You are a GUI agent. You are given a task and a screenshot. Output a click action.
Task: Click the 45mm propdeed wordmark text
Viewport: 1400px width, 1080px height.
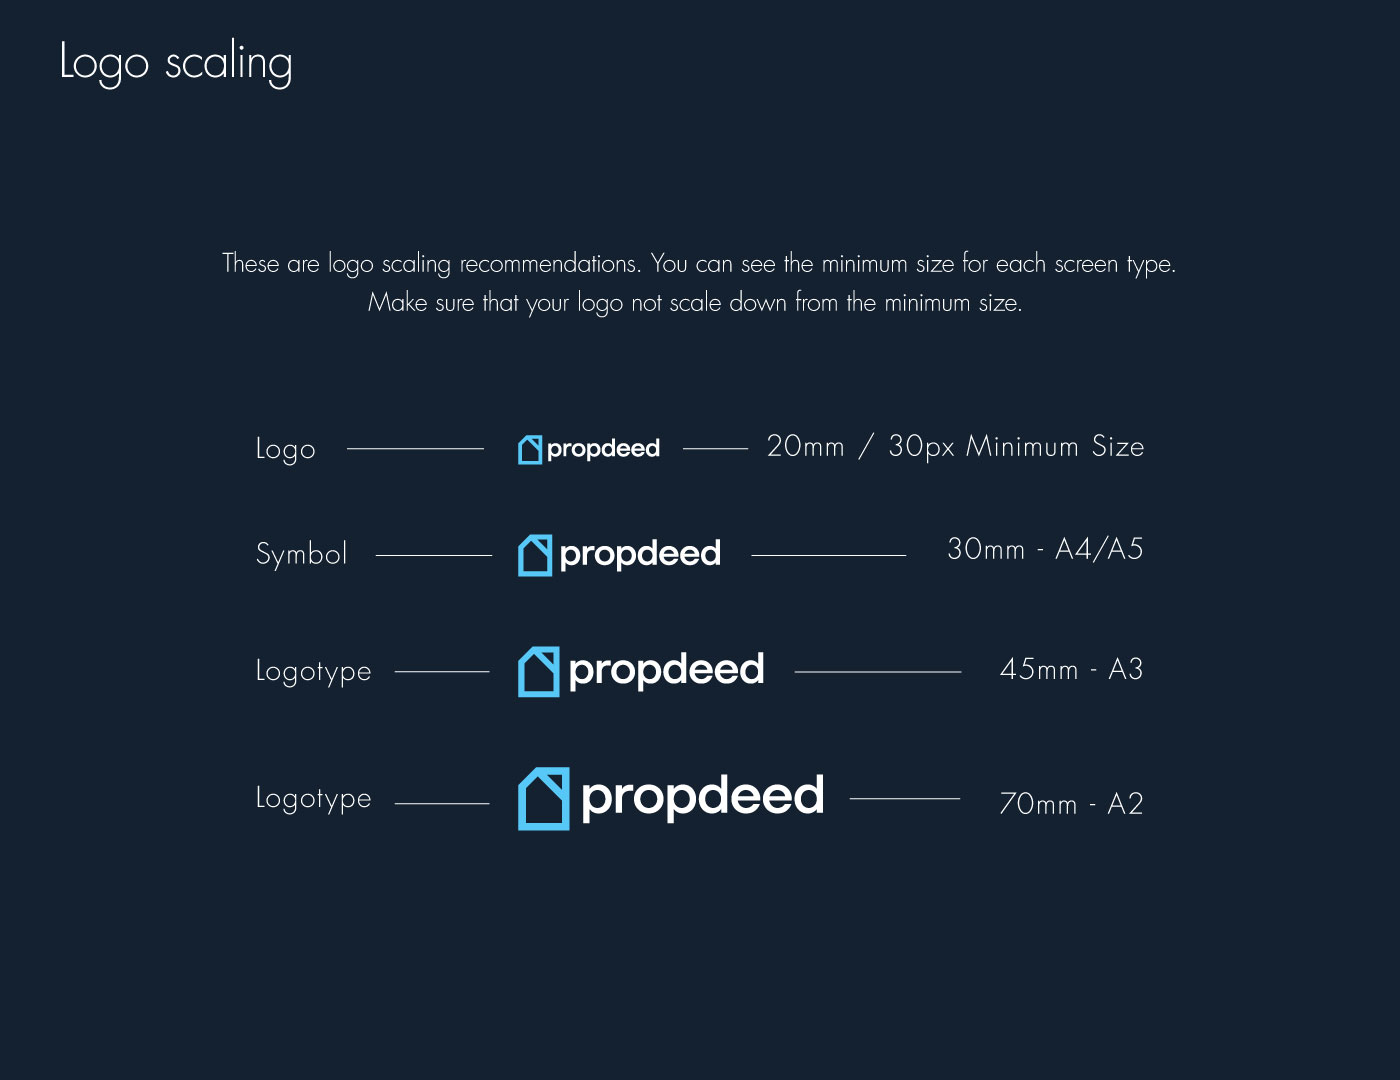coord(666,671)
